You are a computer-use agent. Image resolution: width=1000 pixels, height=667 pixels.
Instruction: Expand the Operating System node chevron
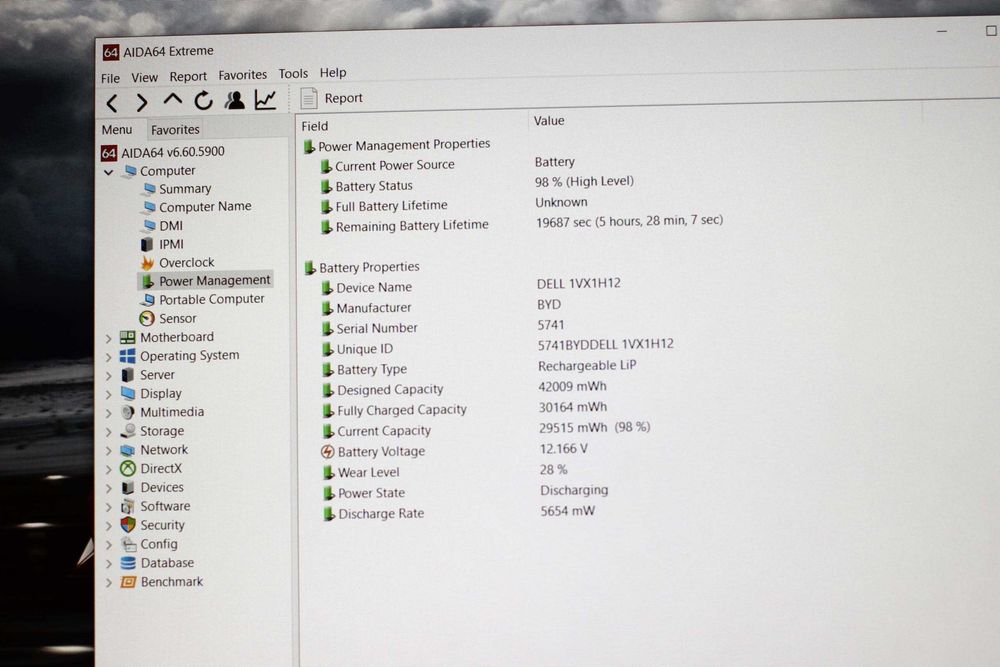pyautogui.click(x=108, y=358)
